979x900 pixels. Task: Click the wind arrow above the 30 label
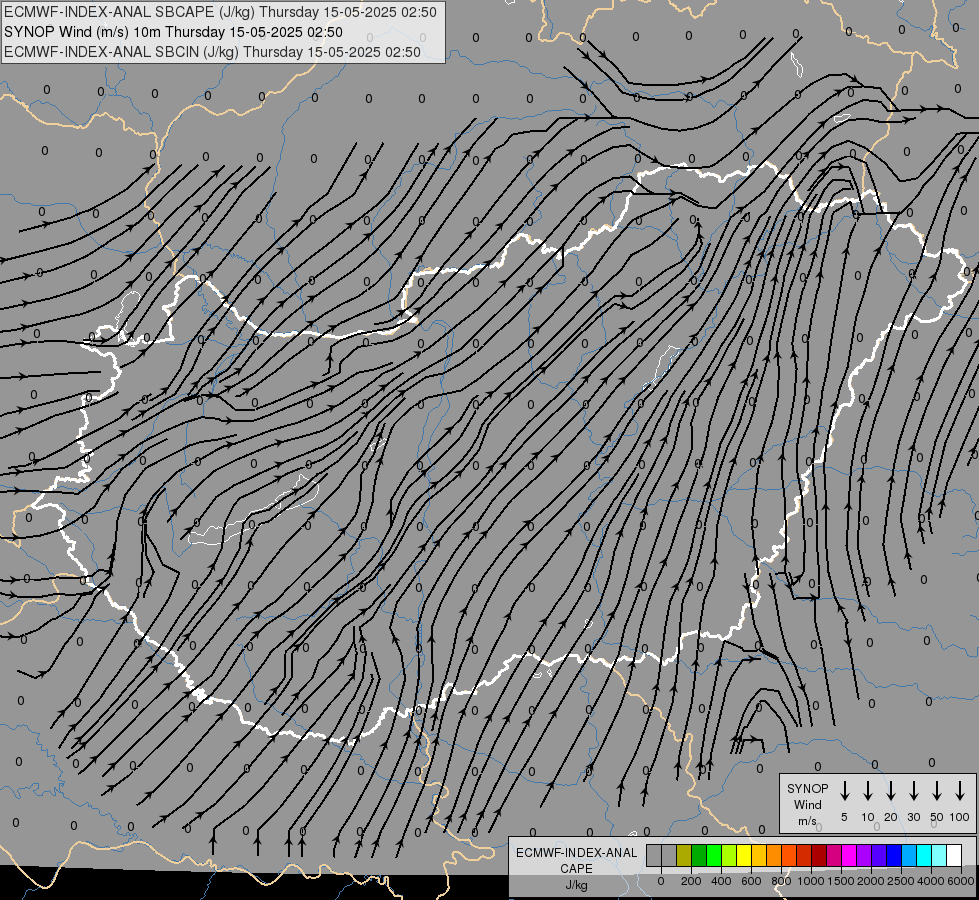[x=913, y=791]
